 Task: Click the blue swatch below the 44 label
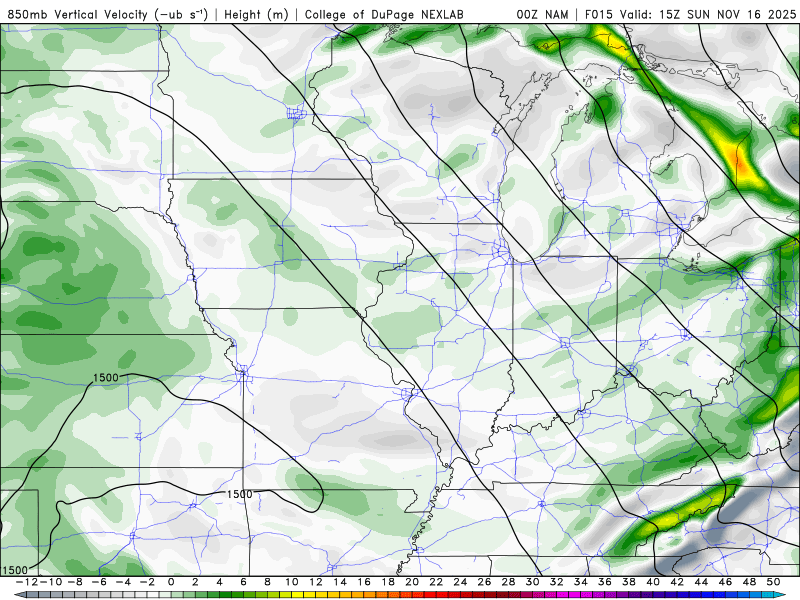pyautogui.click(x=707, y=595)
